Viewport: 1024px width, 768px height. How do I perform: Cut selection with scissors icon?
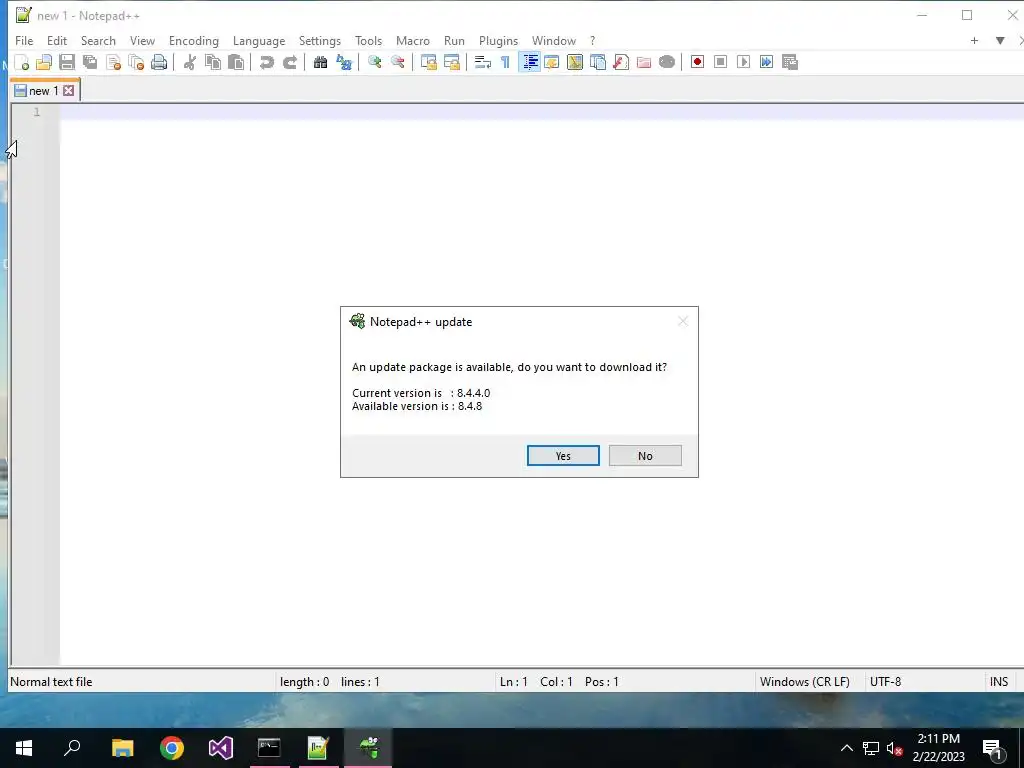click(x=189, y=62)
